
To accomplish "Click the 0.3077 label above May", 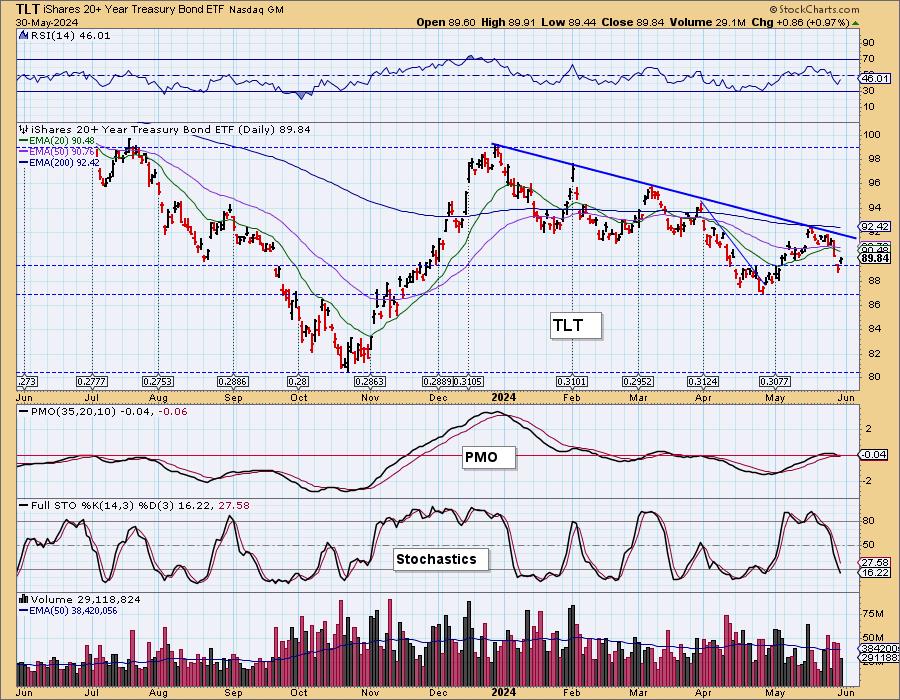I will tap(775, 382).
